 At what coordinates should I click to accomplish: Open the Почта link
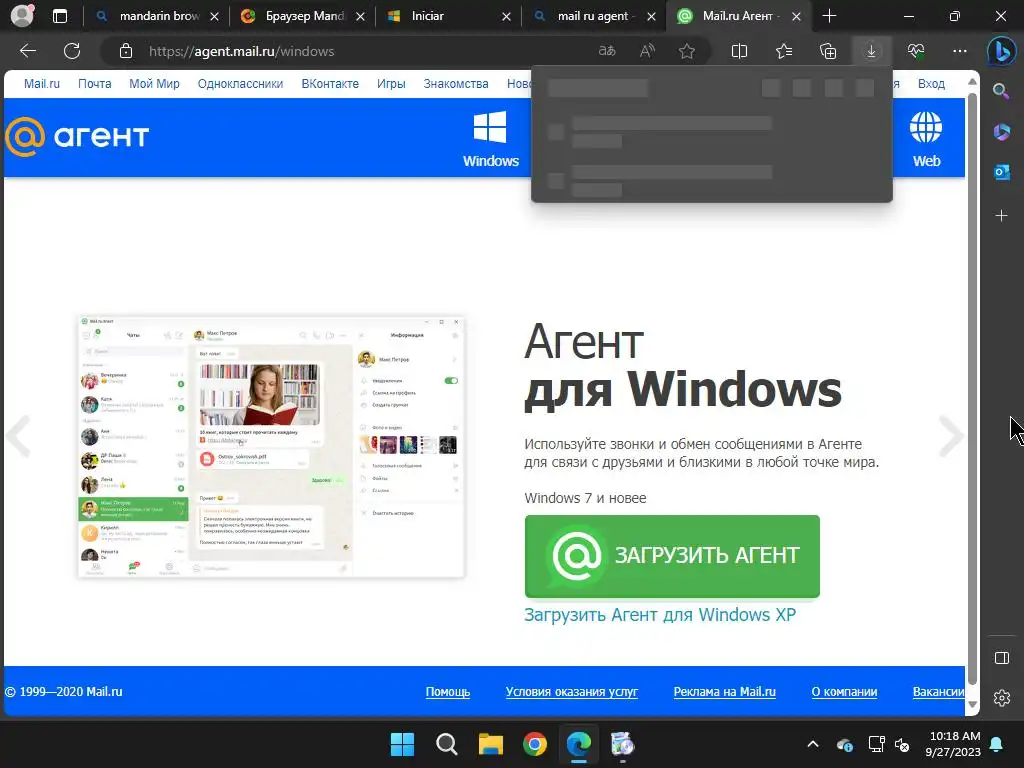[x=95, y=84]
